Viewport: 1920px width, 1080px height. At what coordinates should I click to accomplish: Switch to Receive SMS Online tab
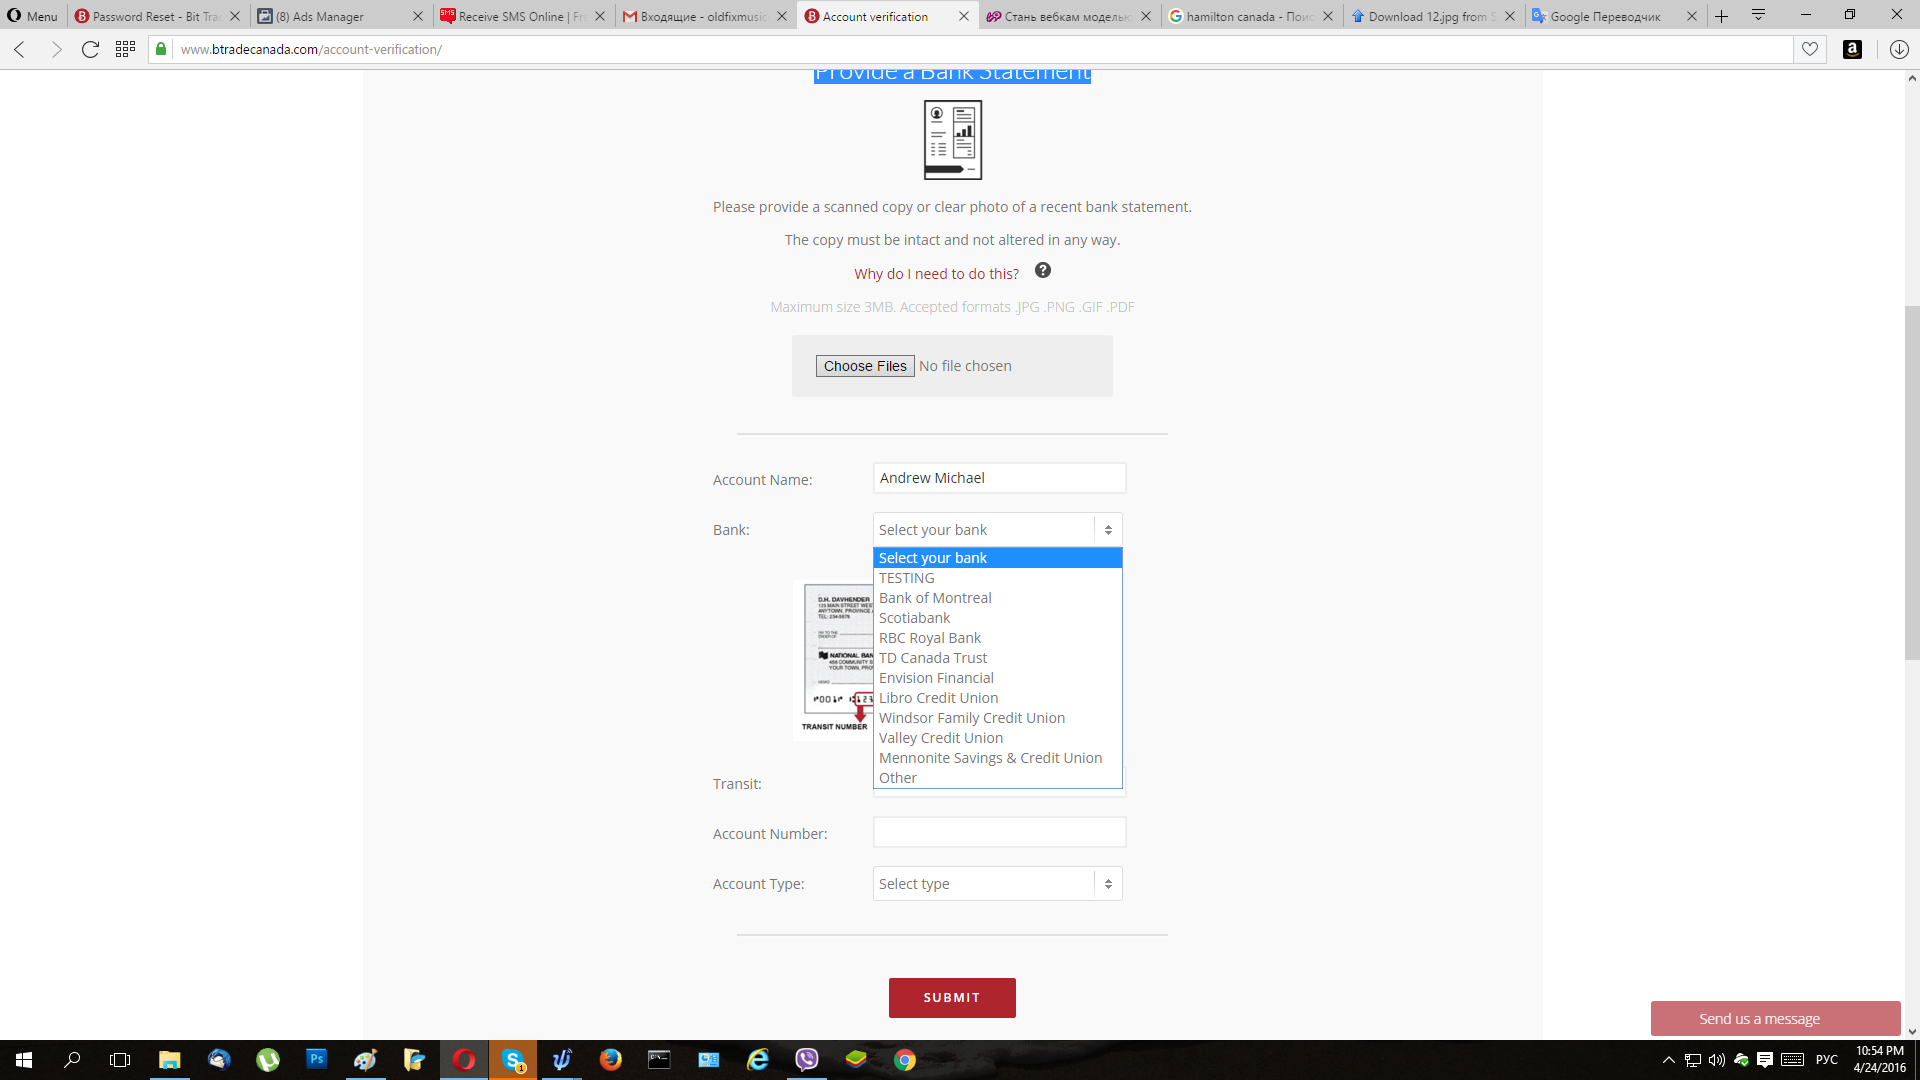520,16
